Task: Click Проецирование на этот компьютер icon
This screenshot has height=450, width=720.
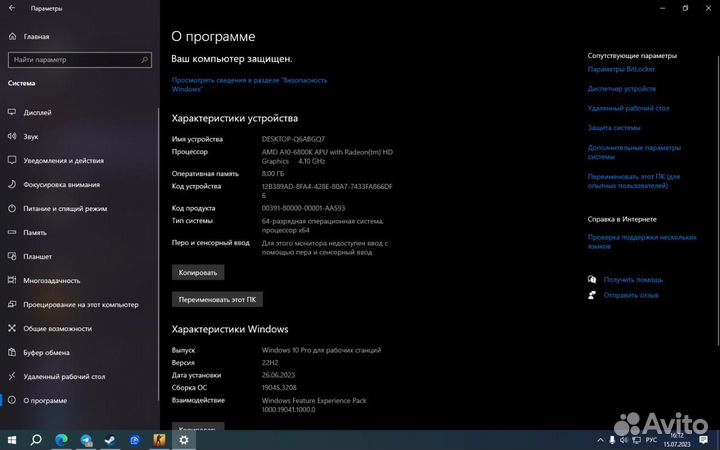Action: coord(12,304)
